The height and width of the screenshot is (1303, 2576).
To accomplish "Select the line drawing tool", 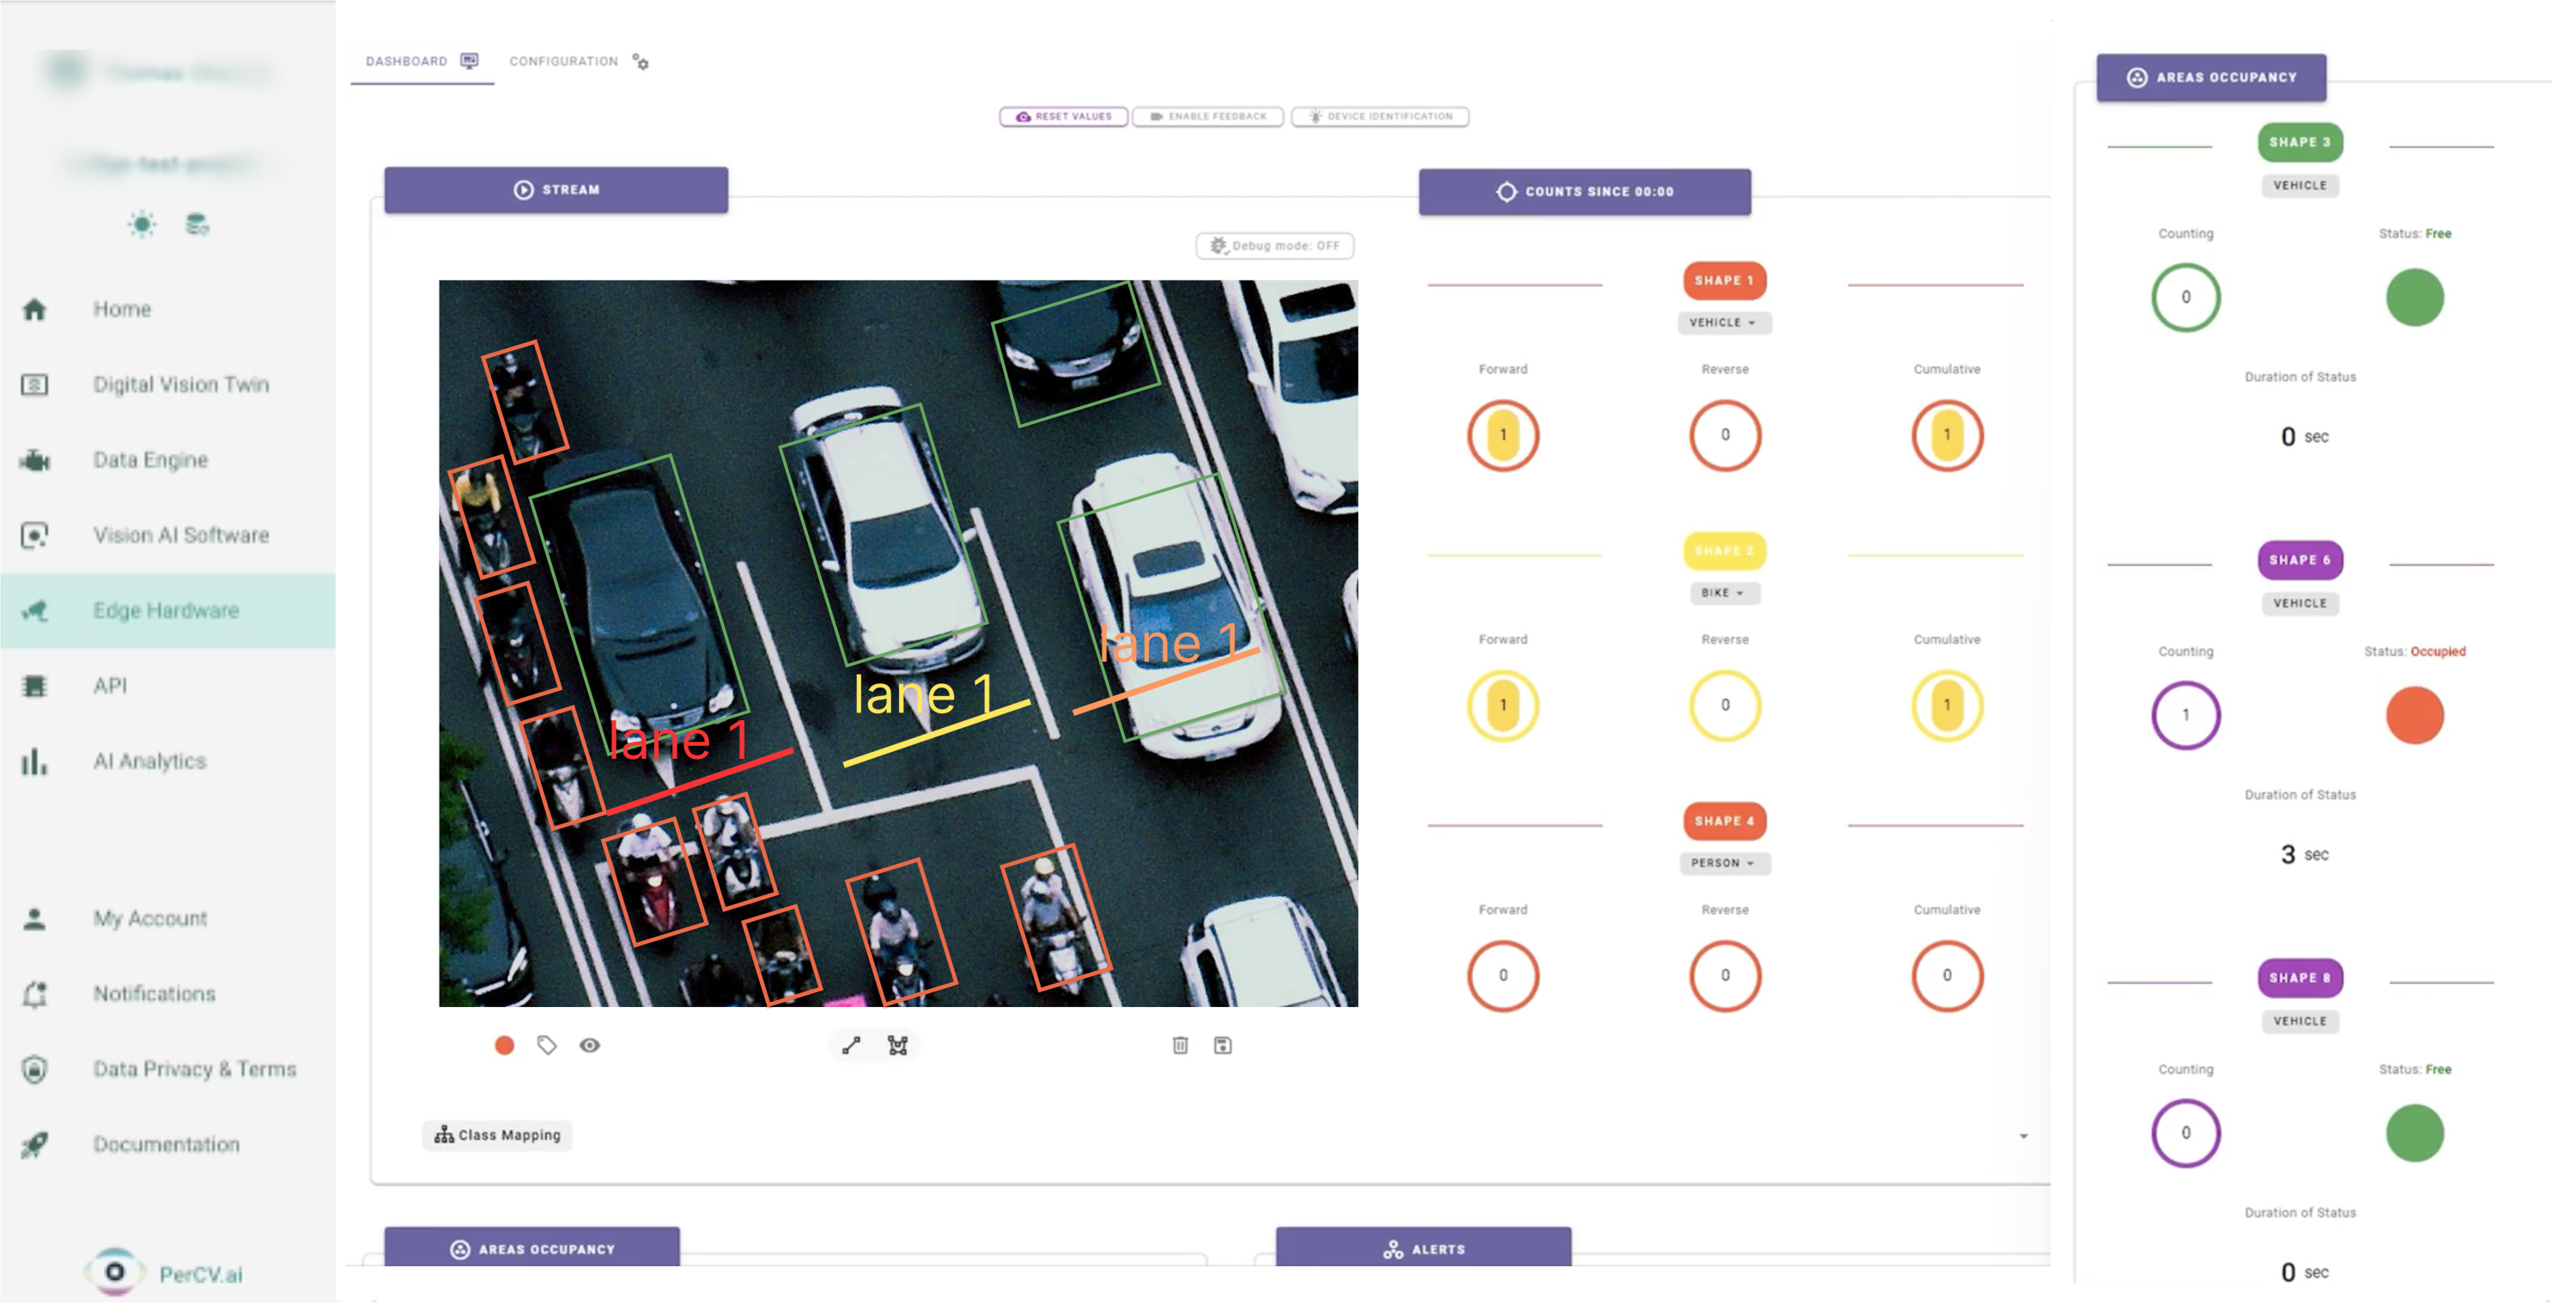I will click(851, 1045).
